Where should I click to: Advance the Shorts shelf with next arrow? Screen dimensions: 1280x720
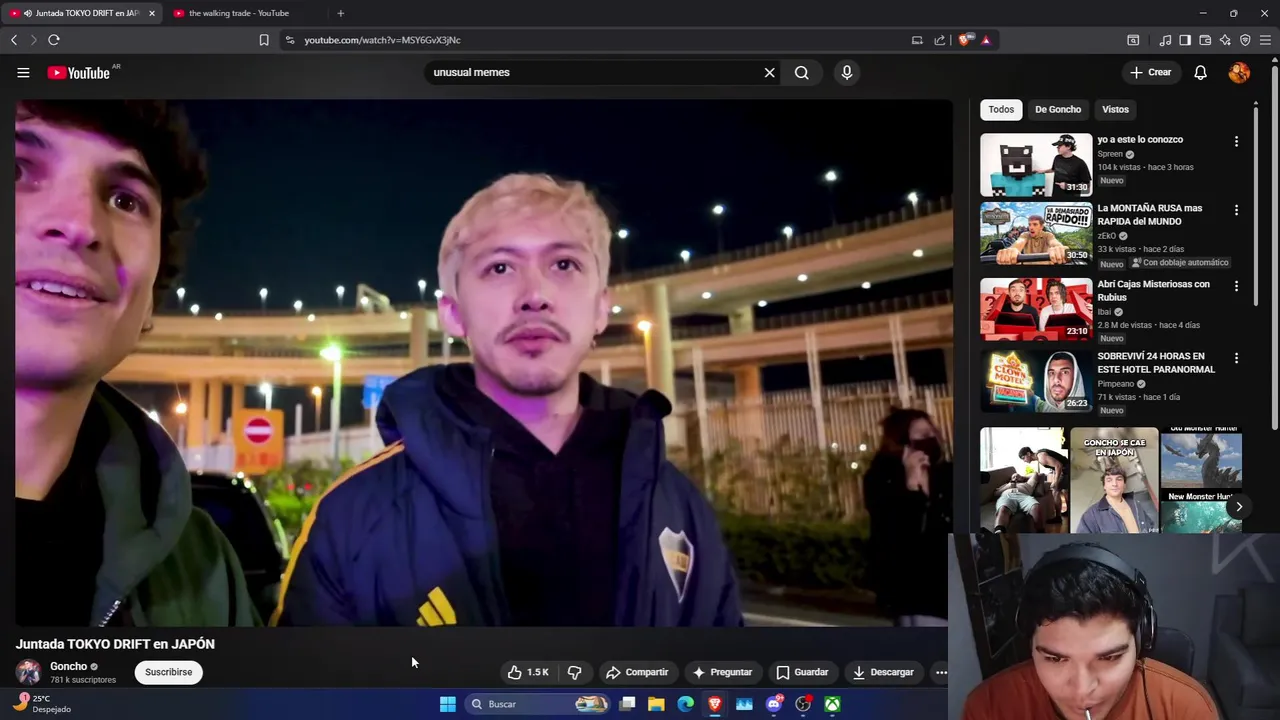(1238, 506)
